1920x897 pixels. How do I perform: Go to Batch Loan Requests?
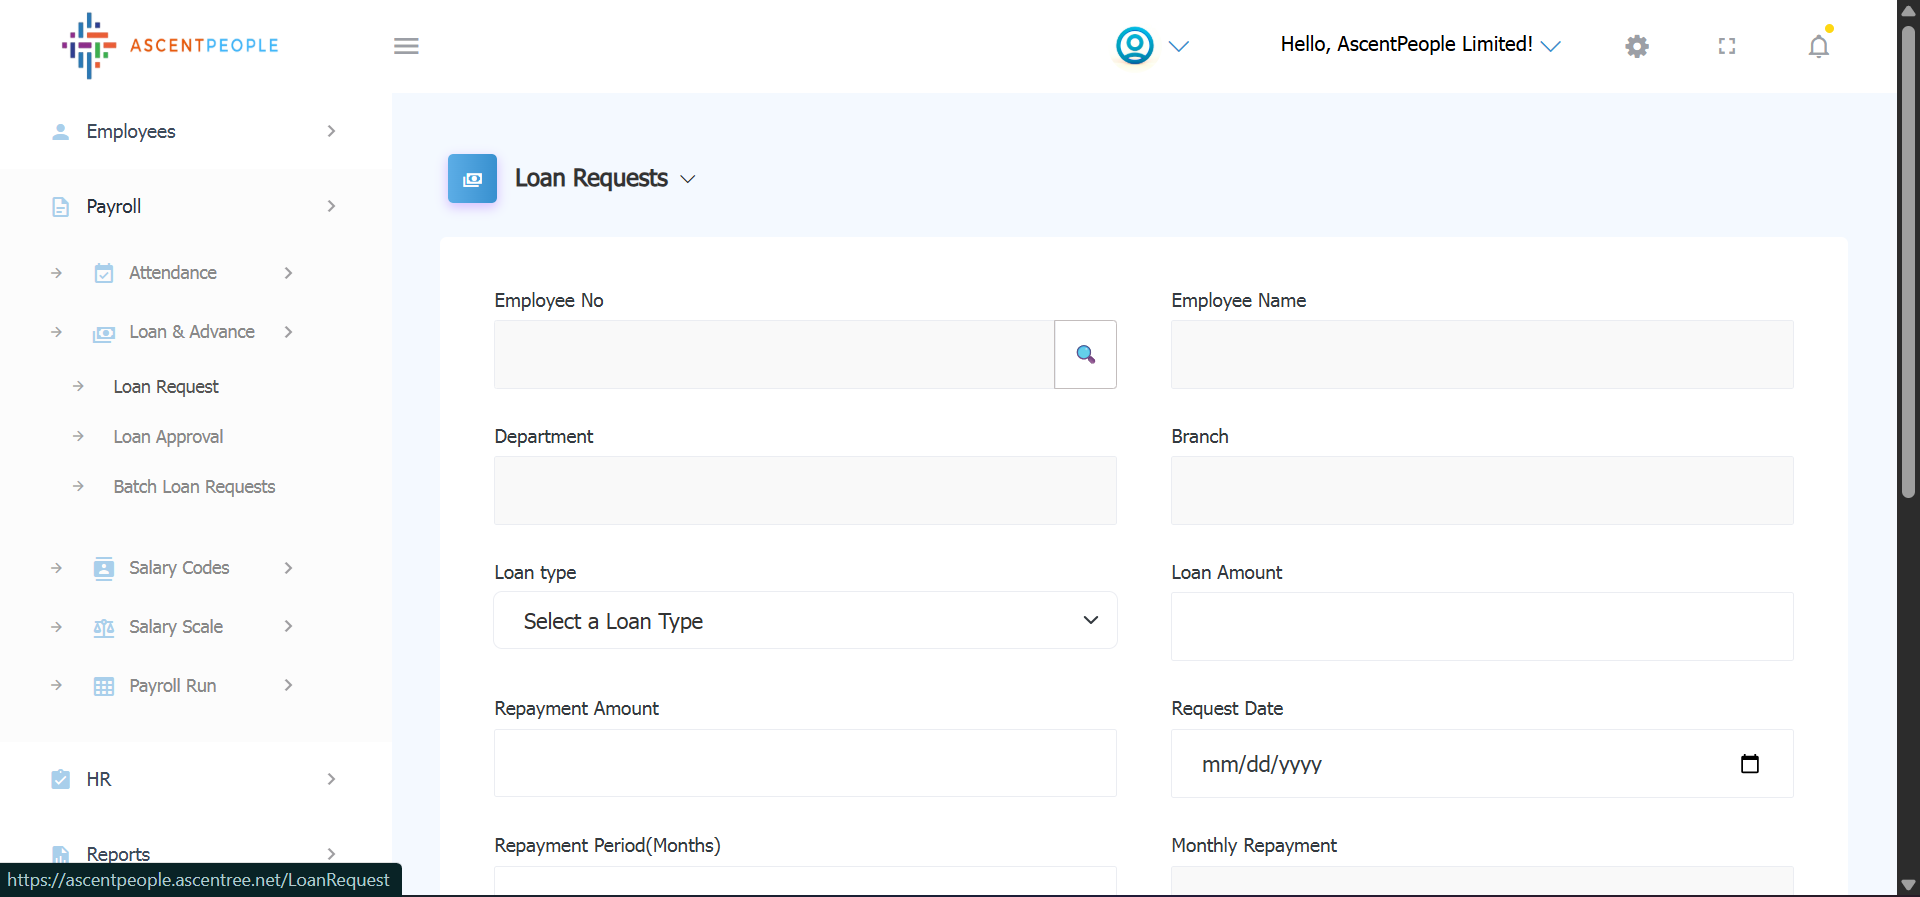pos(194,487)
